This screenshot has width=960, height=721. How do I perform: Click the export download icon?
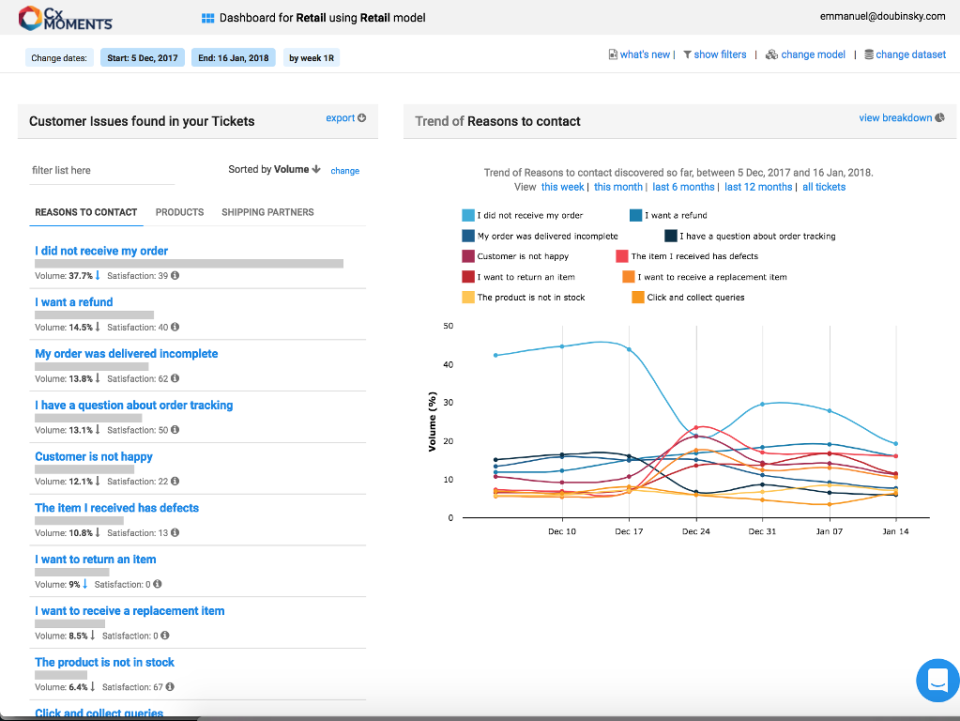click(362, 118)
